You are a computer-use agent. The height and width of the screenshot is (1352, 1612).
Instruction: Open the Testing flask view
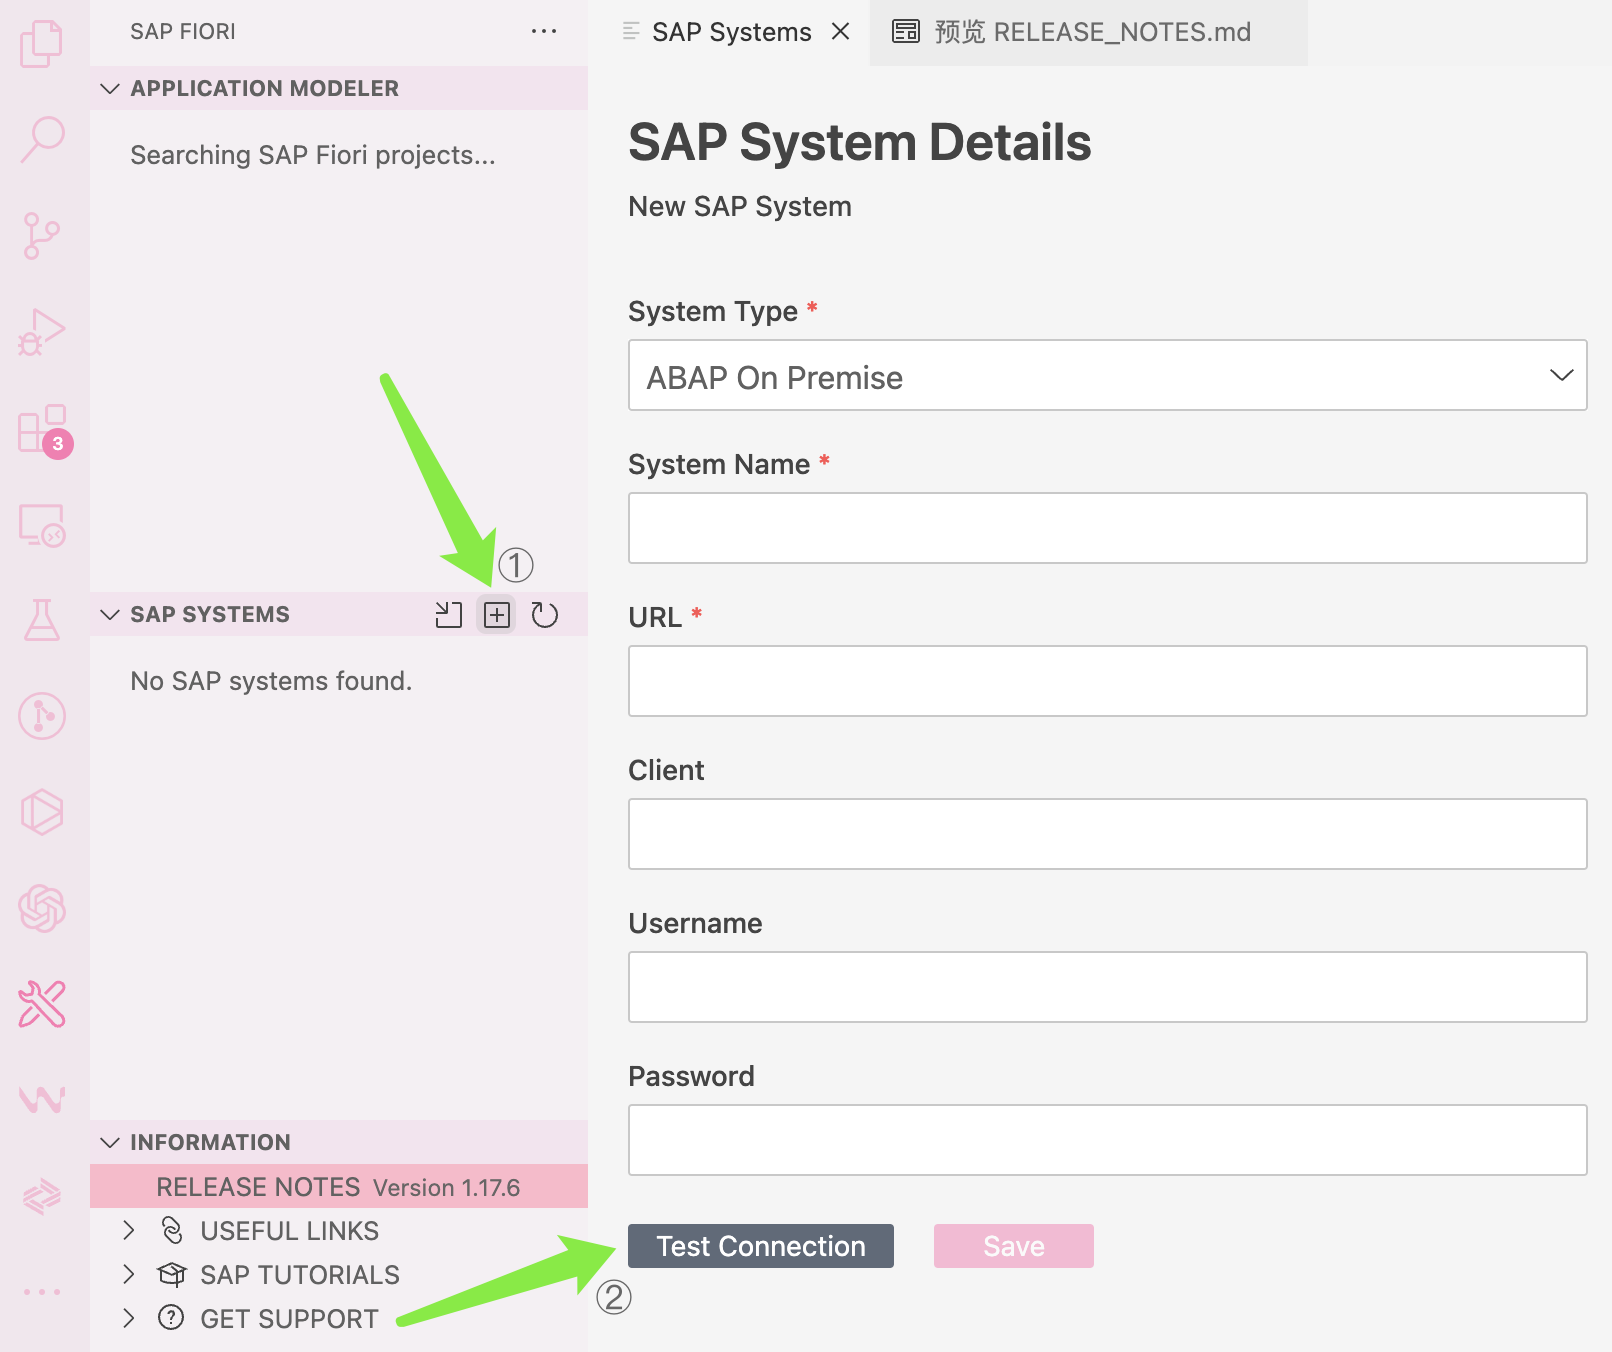(x=42, y=620)
